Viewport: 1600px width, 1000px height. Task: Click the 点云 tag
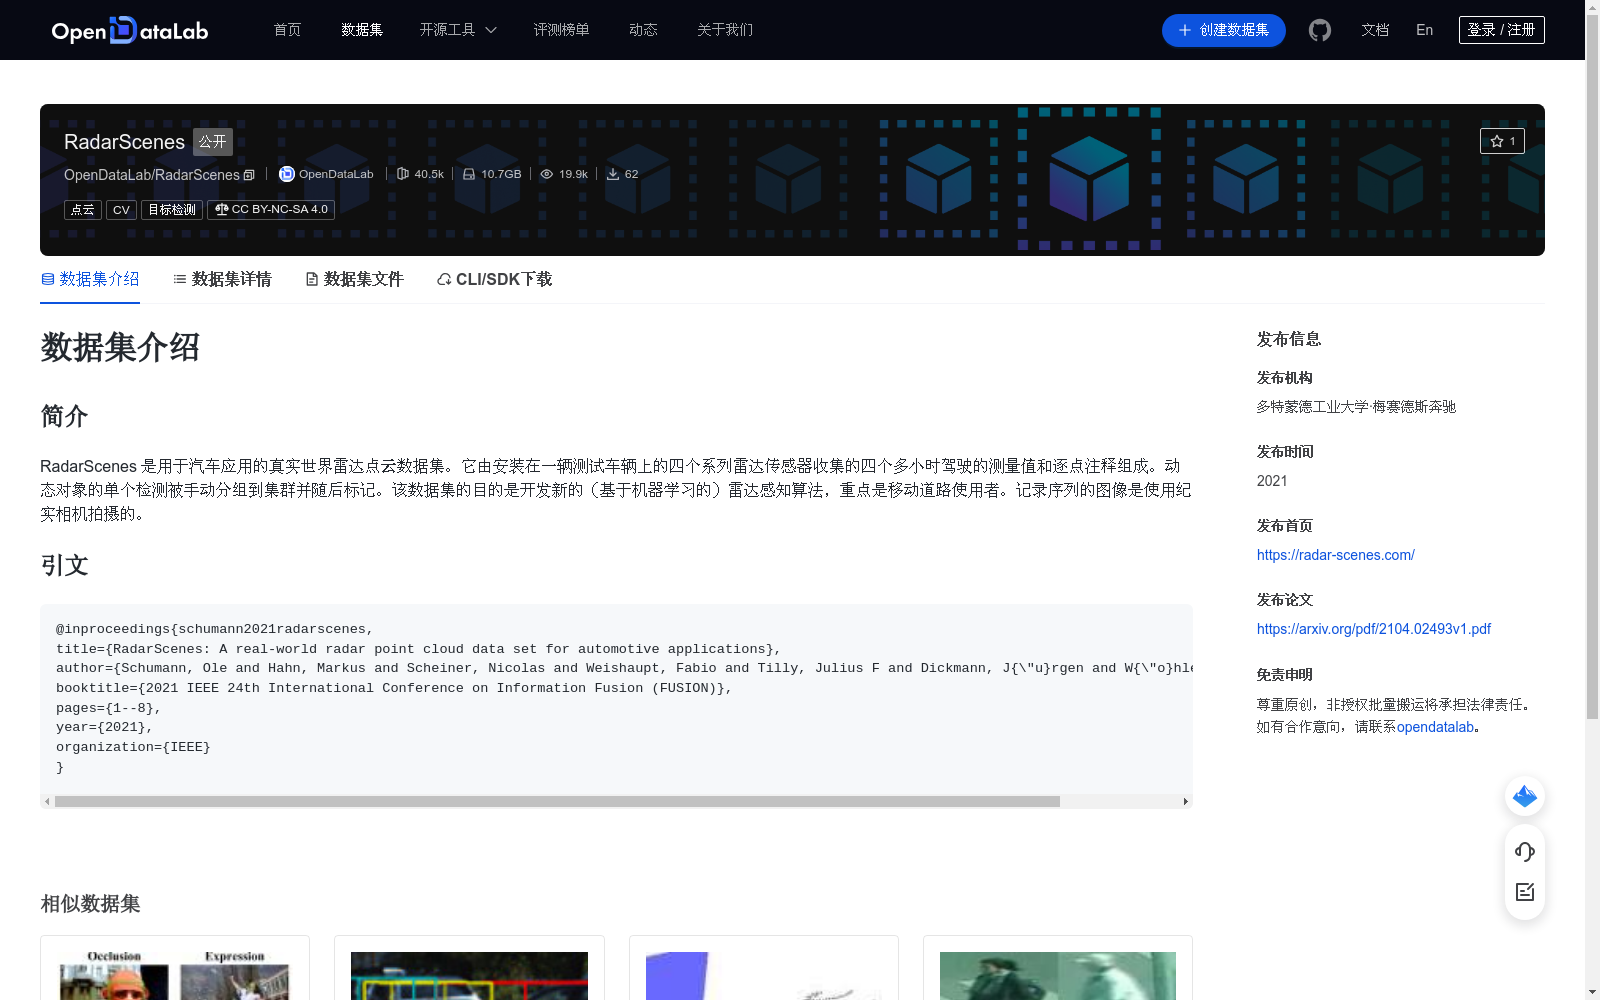pyautogui.click(x=83, y=210)
